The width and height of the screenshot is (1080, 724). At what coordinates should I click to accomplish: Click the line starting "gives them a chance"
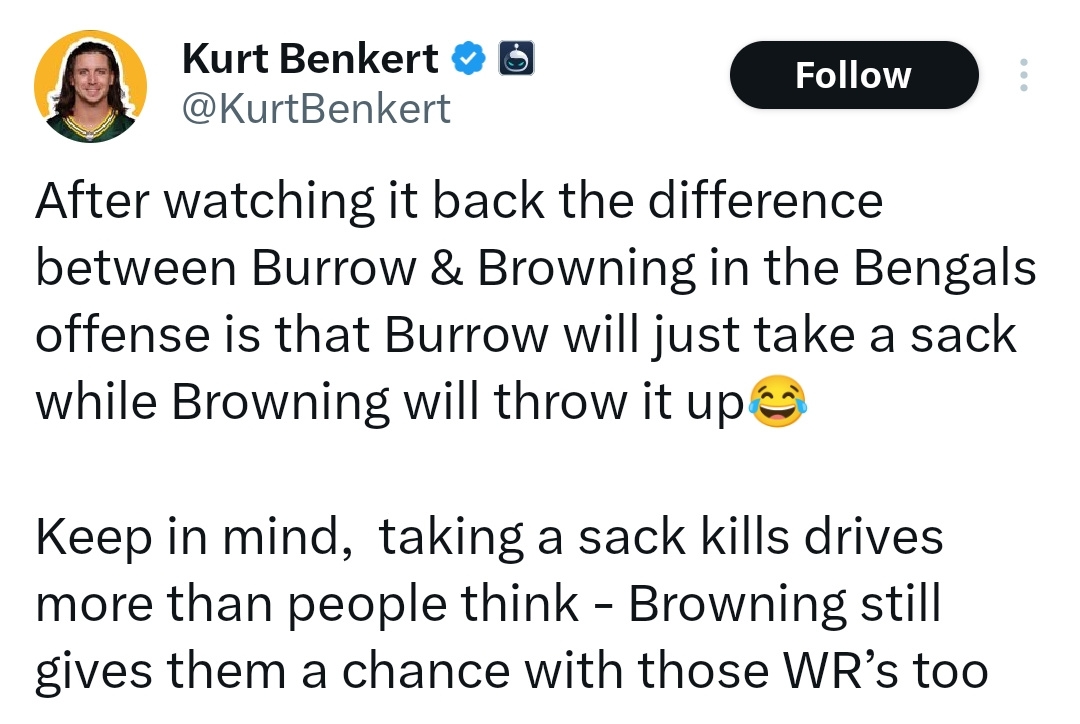511,671
